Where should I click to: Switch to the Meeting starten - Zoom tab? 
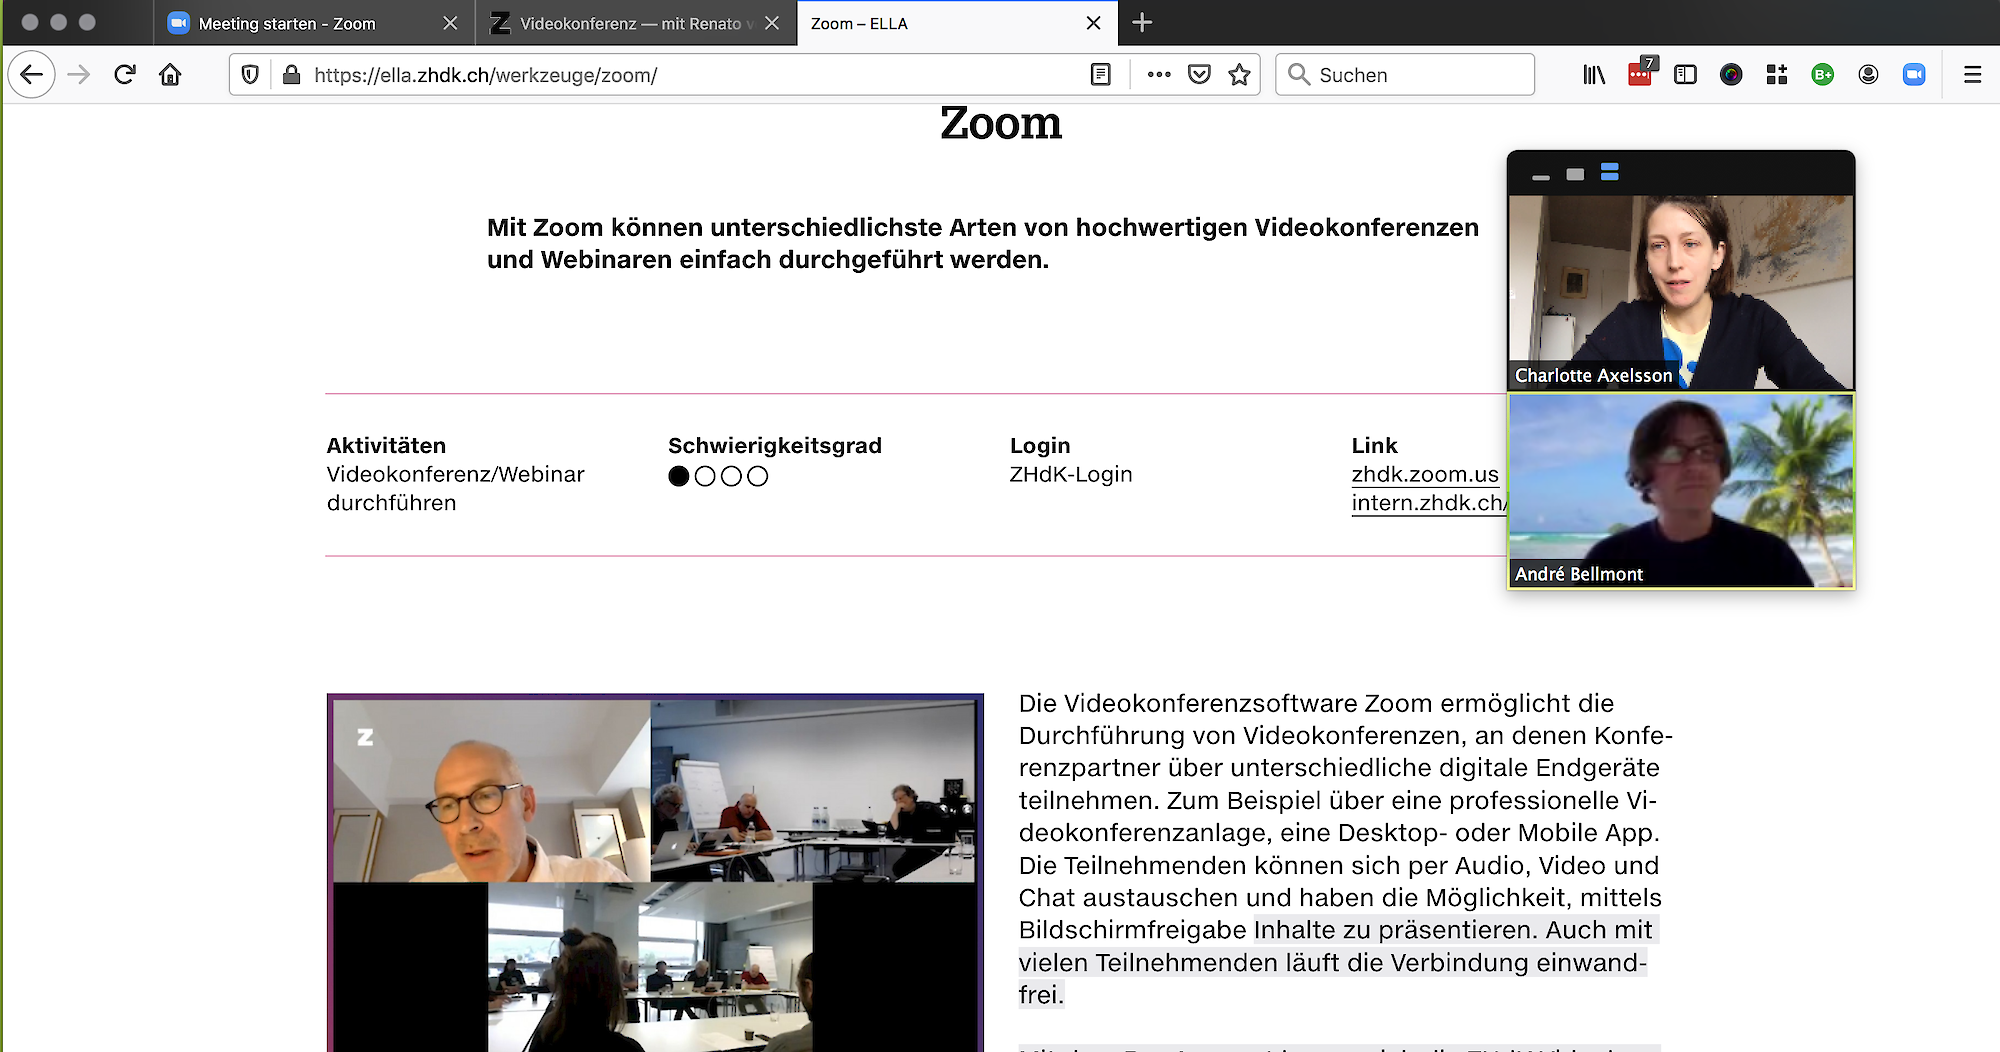[x=287, y=23]
